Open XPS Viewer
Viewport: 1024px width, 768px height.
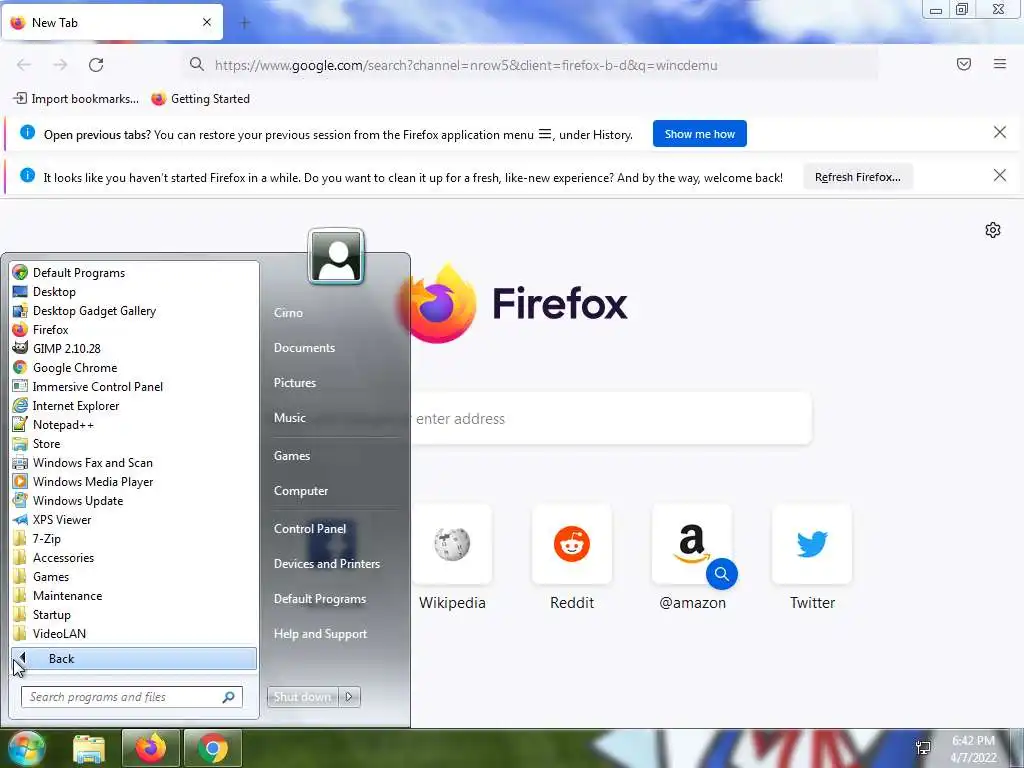click(134, 519)
